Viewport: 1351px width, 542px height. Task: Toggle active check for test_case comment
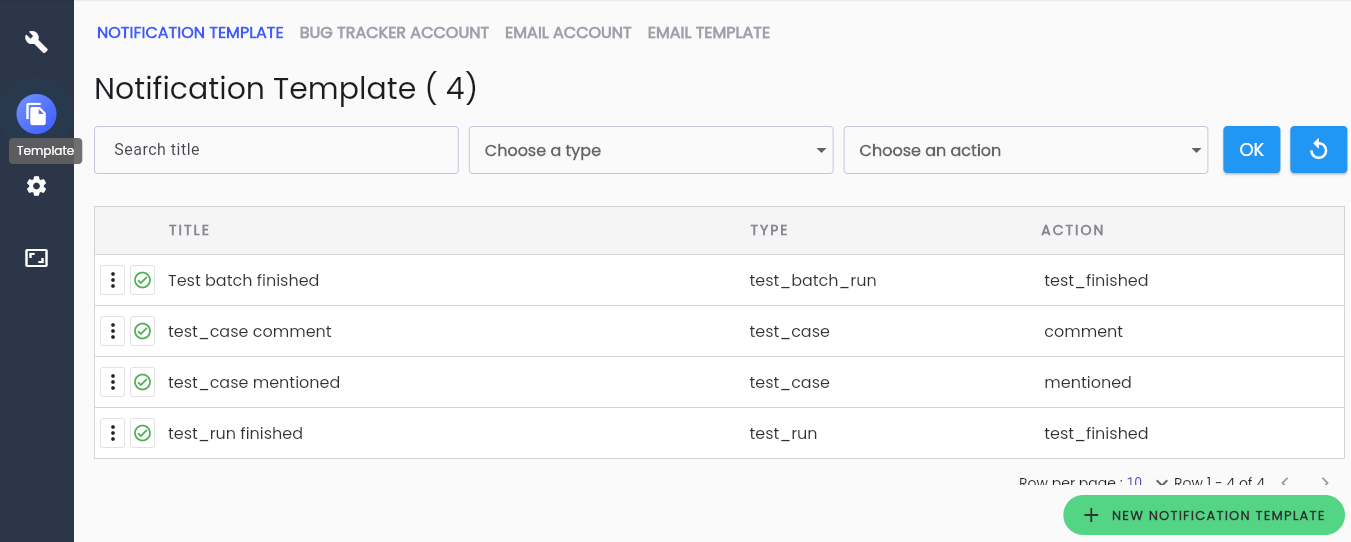(142, 331)
